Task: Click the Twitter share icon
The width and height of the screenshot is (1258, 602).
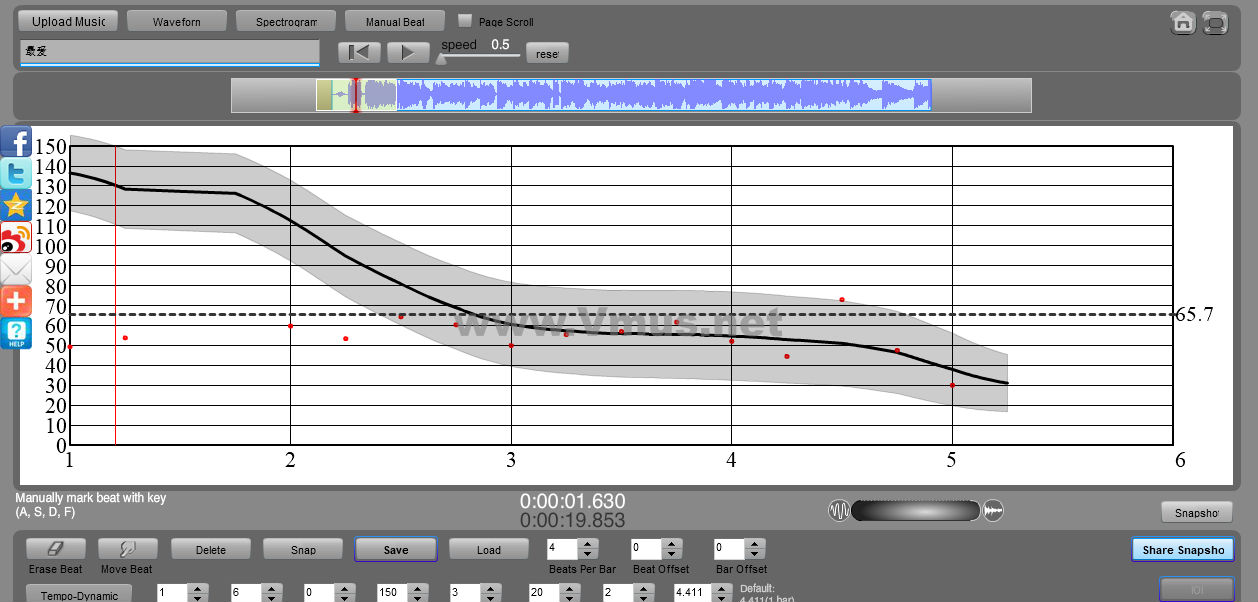Action: point(16,174)
